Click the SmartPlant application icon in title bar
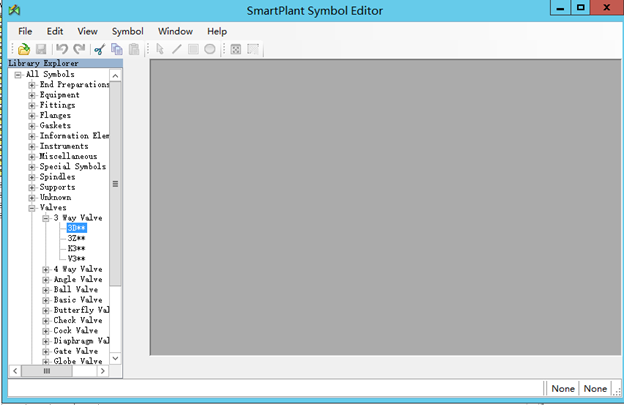The height and width of the screenshot is (405, 624). [14, 10]
